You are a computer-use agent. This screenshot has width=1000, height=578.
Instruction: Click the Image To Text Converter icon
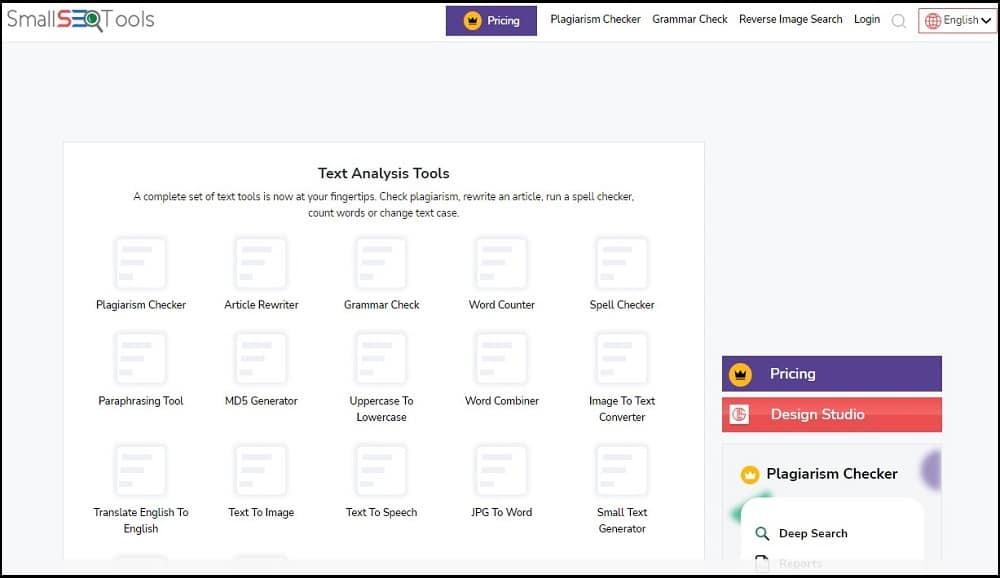622,359
